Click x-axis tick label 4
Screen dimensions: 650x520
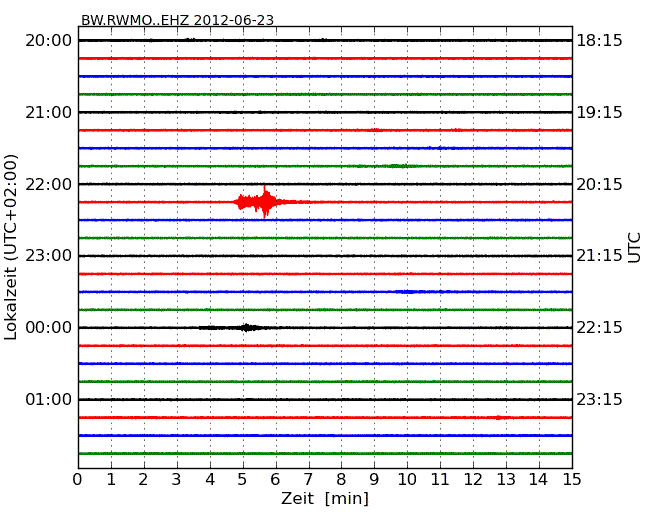click(x=210, y=479)
